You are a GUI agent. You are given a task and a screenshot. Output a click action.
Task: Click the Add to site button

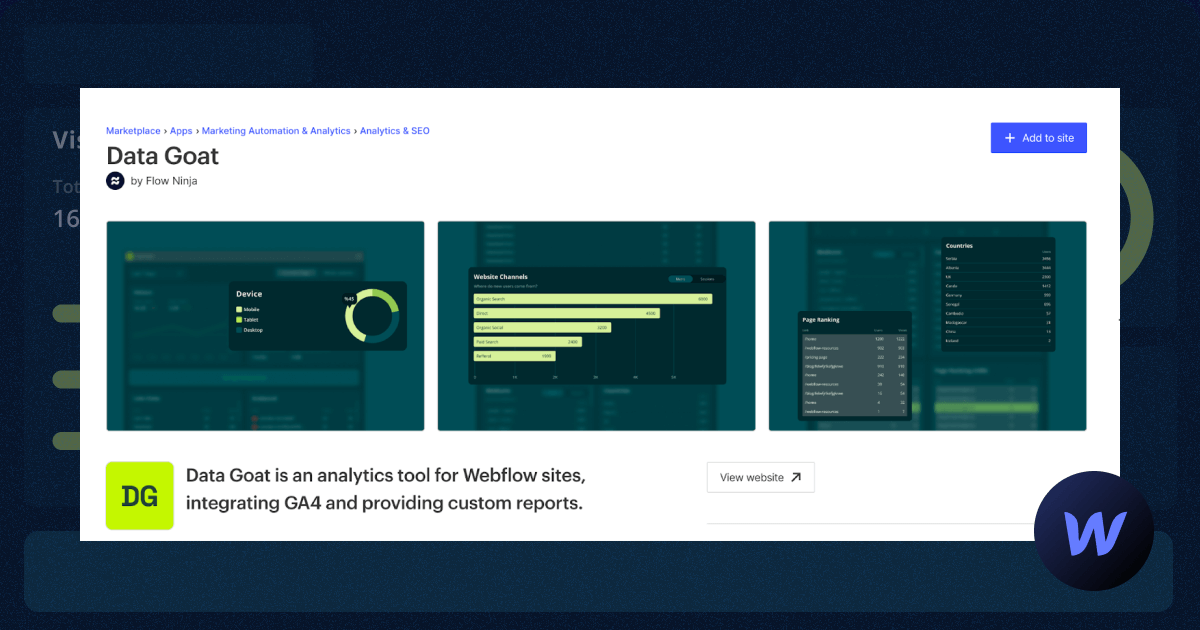coord(1038,138)
